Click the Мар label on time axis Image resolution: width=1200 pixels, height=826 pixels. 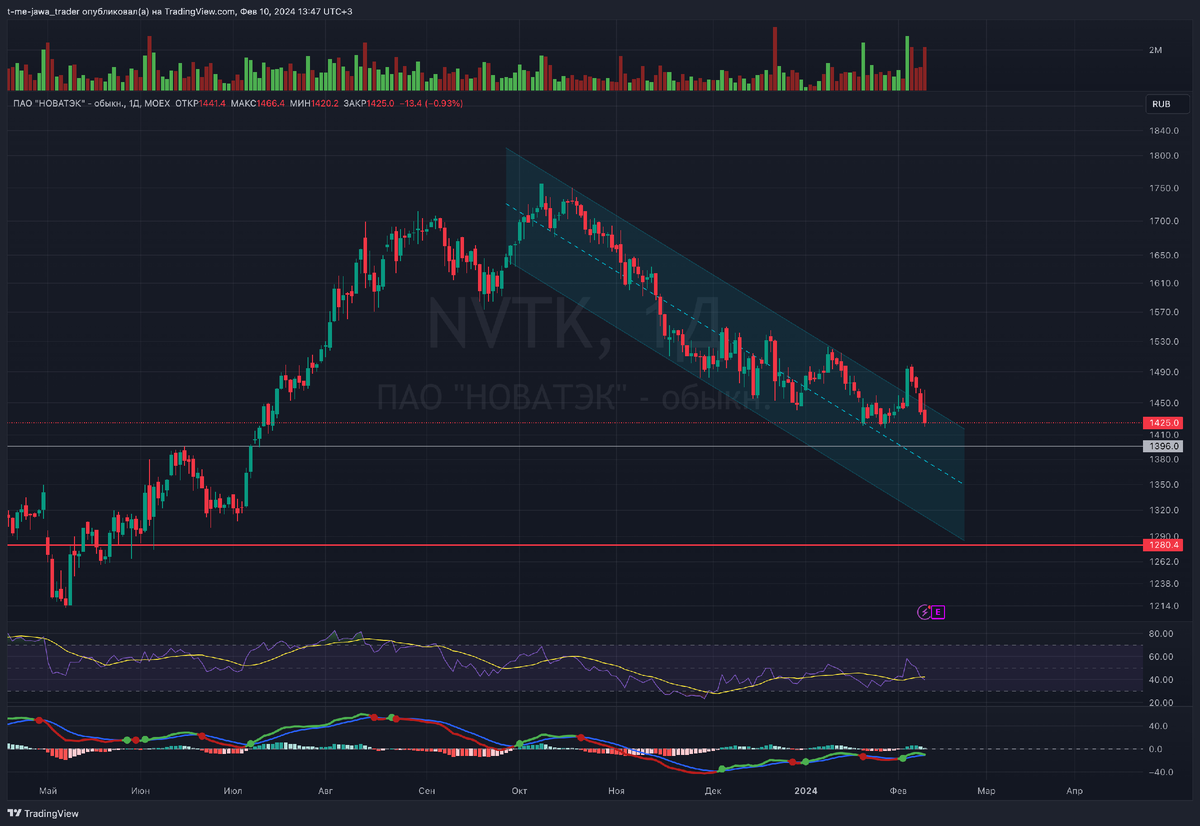[x=987, y=791]
